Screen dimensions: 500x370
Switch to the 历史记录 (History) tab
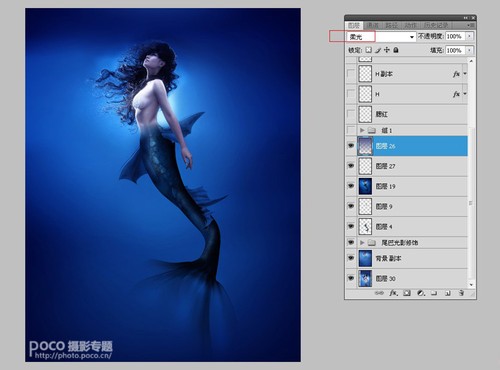click(x=436, y=25)
